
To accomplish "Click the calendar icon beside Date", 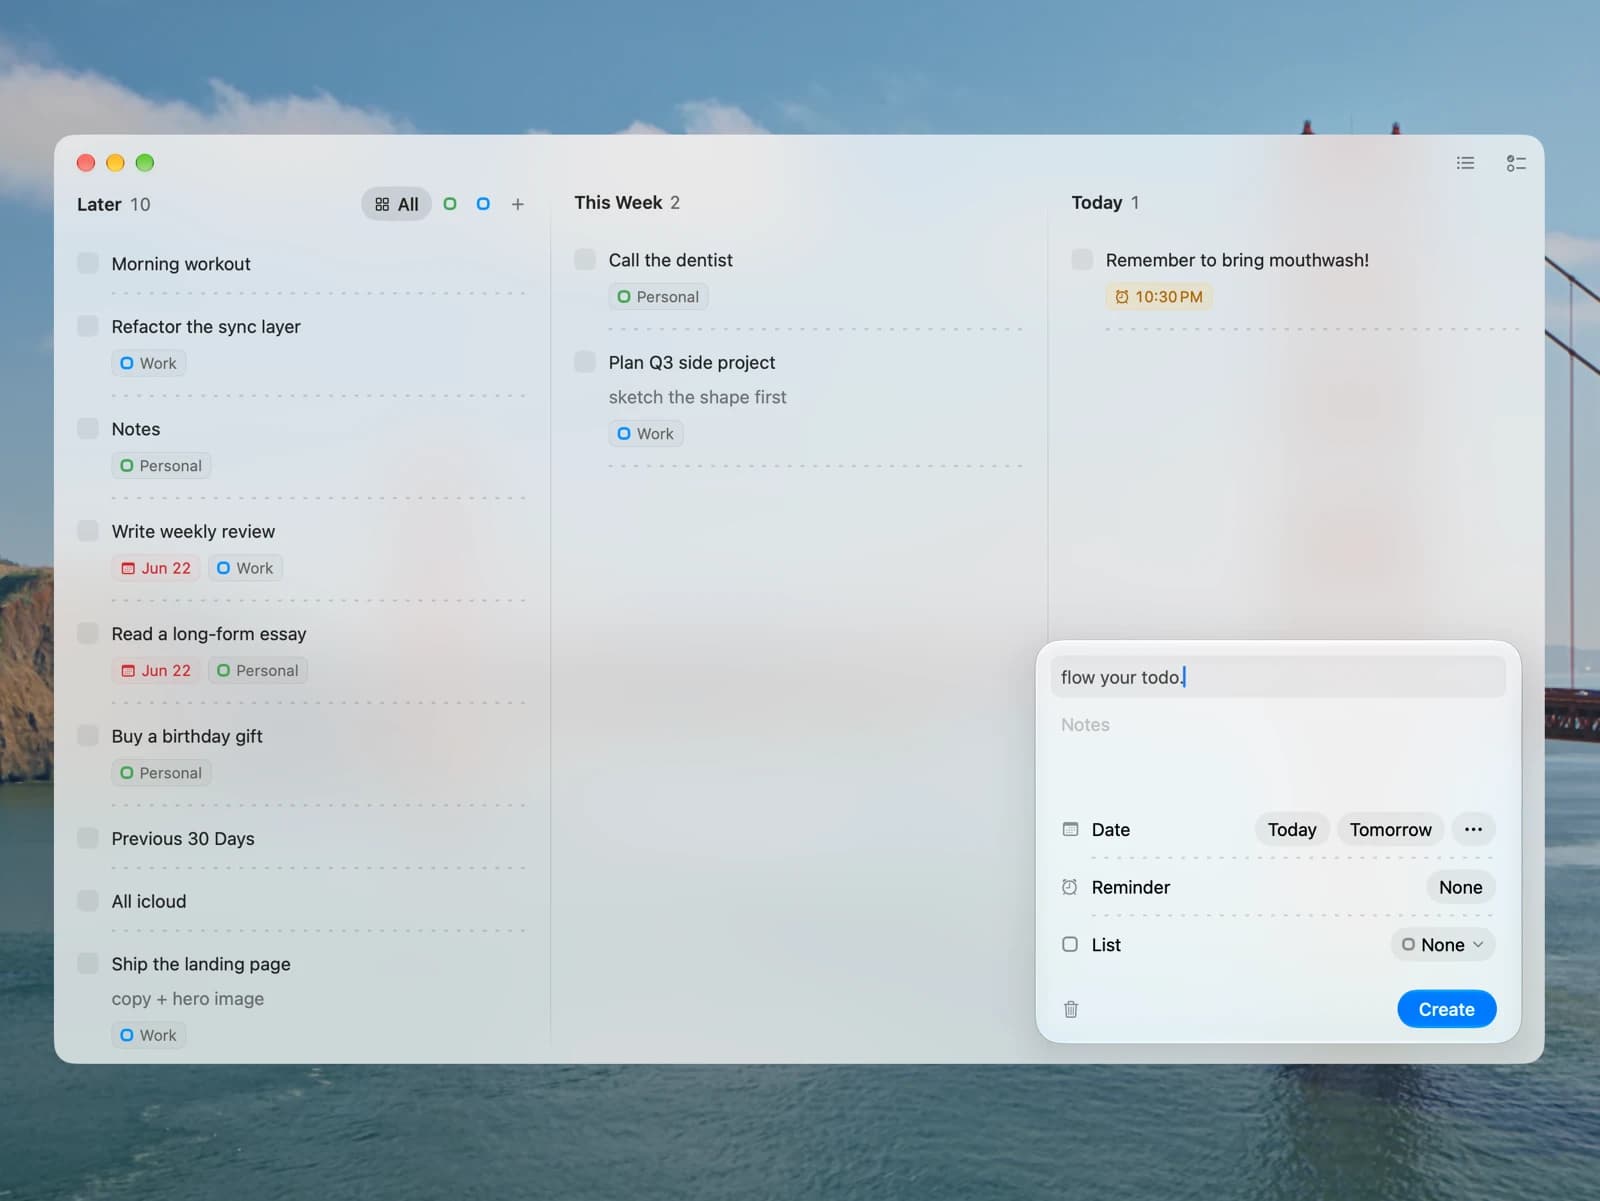I will pos(1070,829).
